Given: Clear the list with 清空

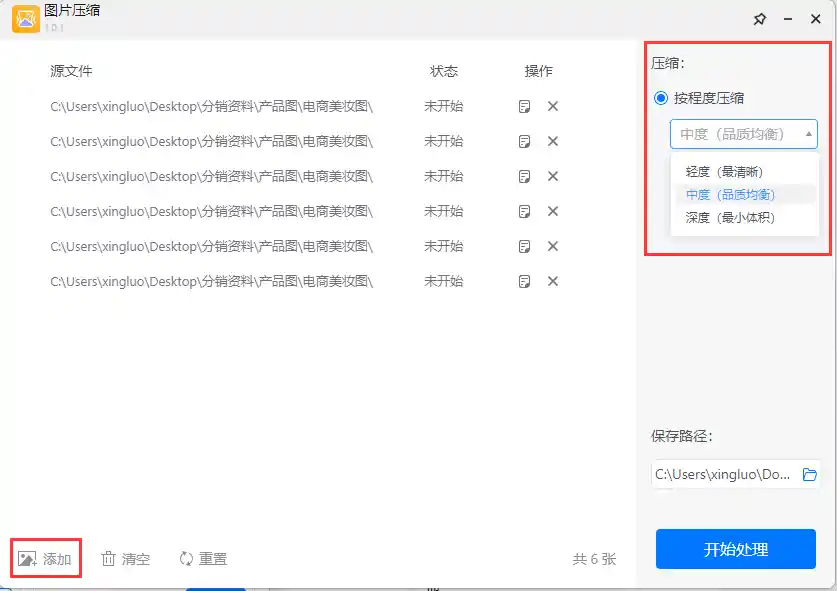Looking at the screenshot, I should point(125,559).
